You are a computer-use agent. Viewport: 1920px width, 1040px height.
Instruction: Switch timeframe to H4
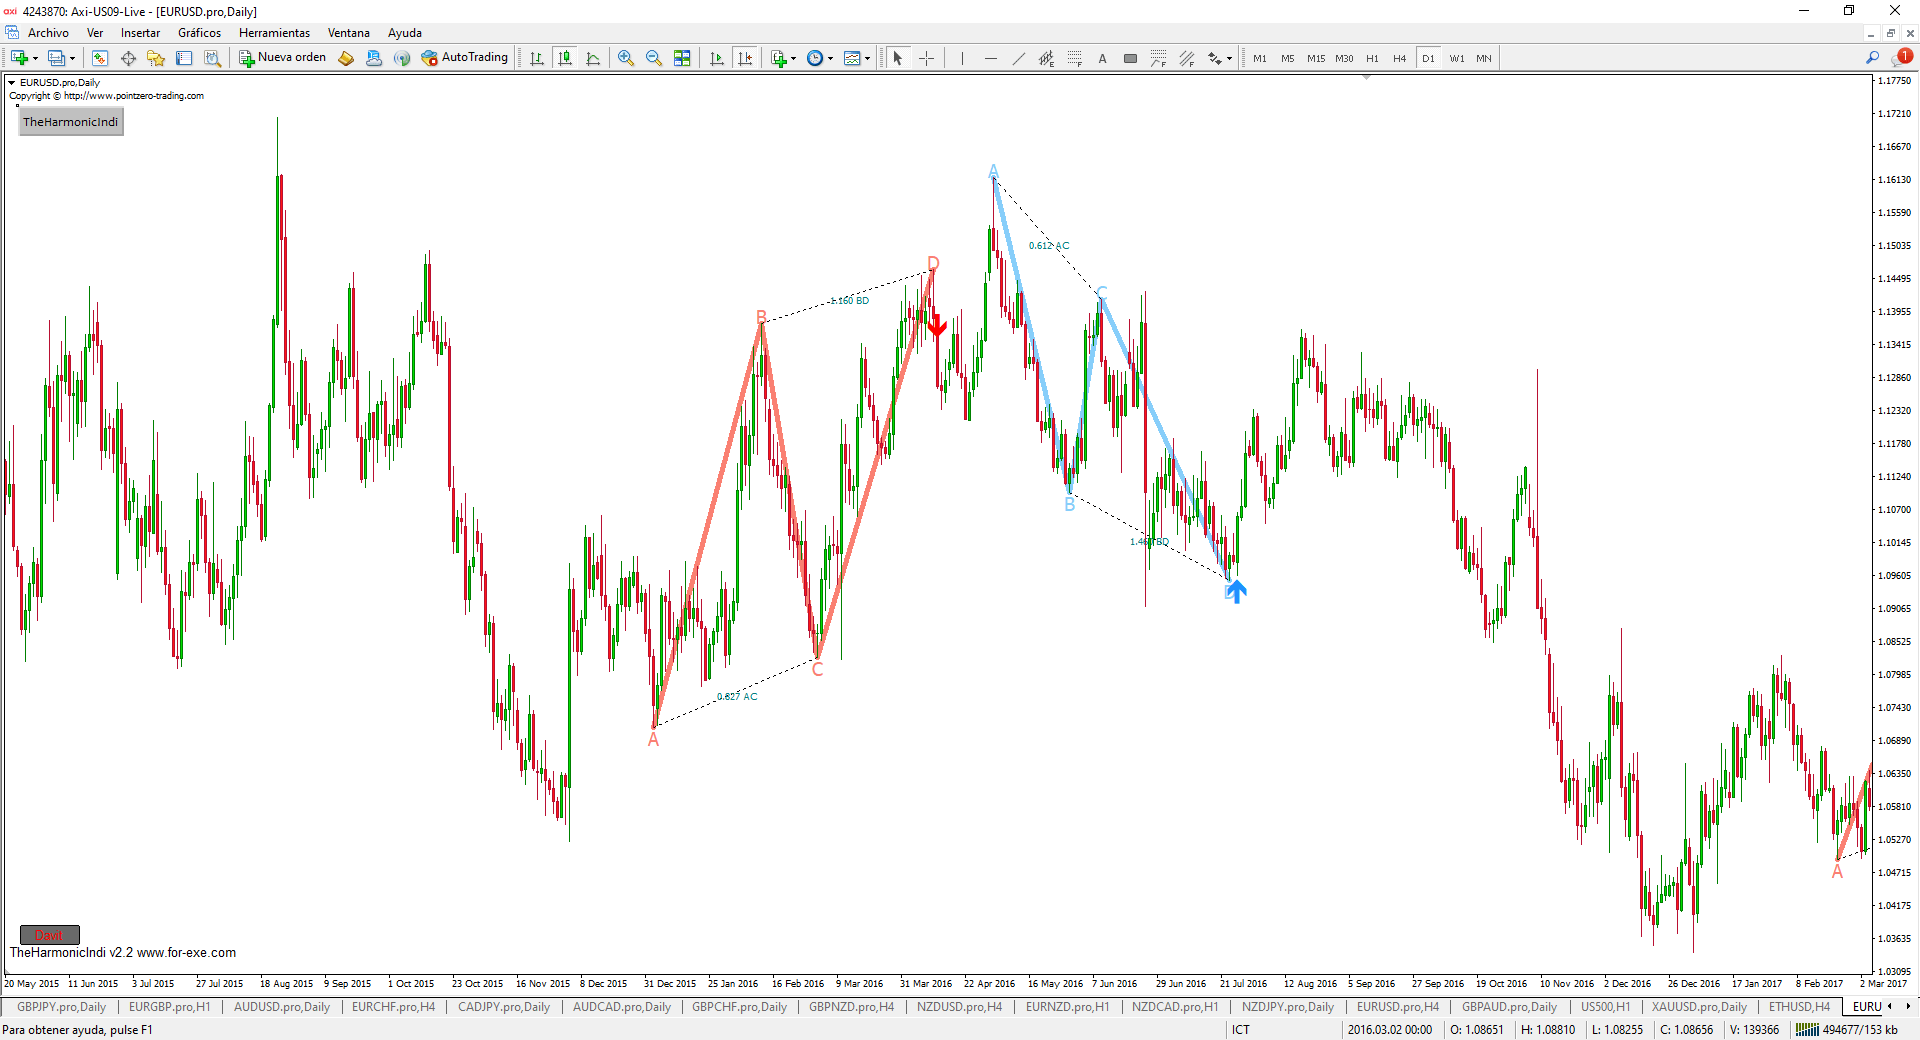1399,58
